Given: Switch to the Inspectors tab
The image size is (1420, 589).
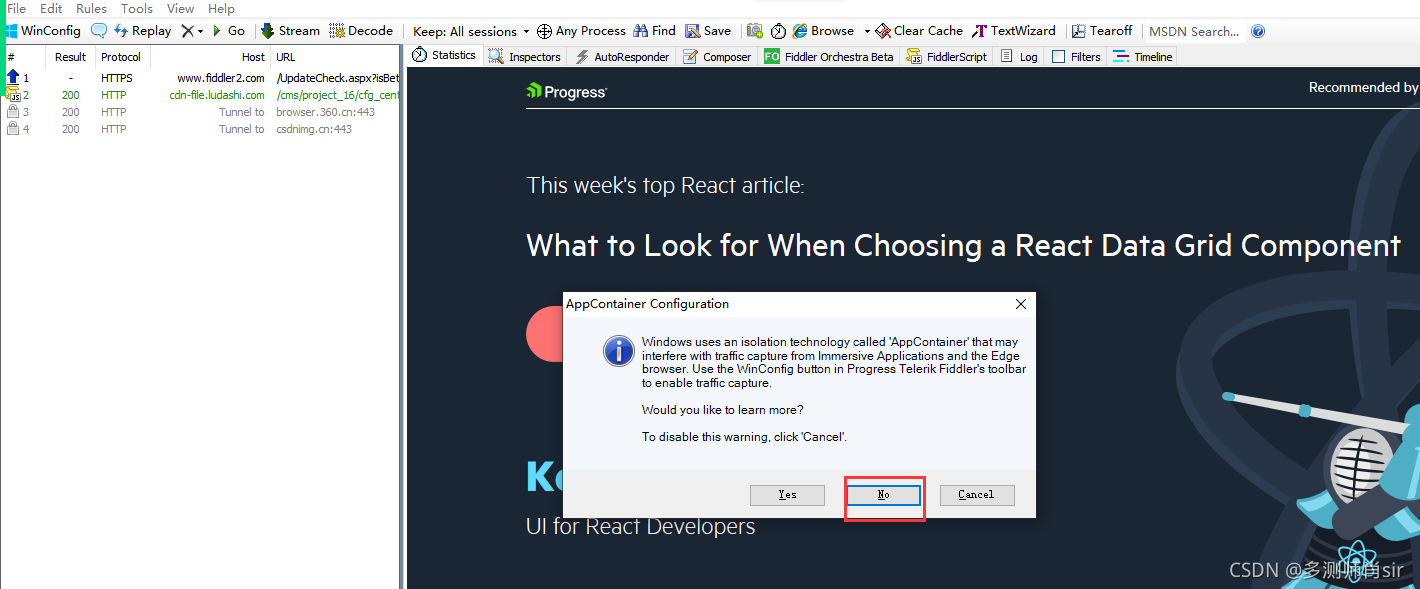Looking at the screenshot, I should [525, 57].
